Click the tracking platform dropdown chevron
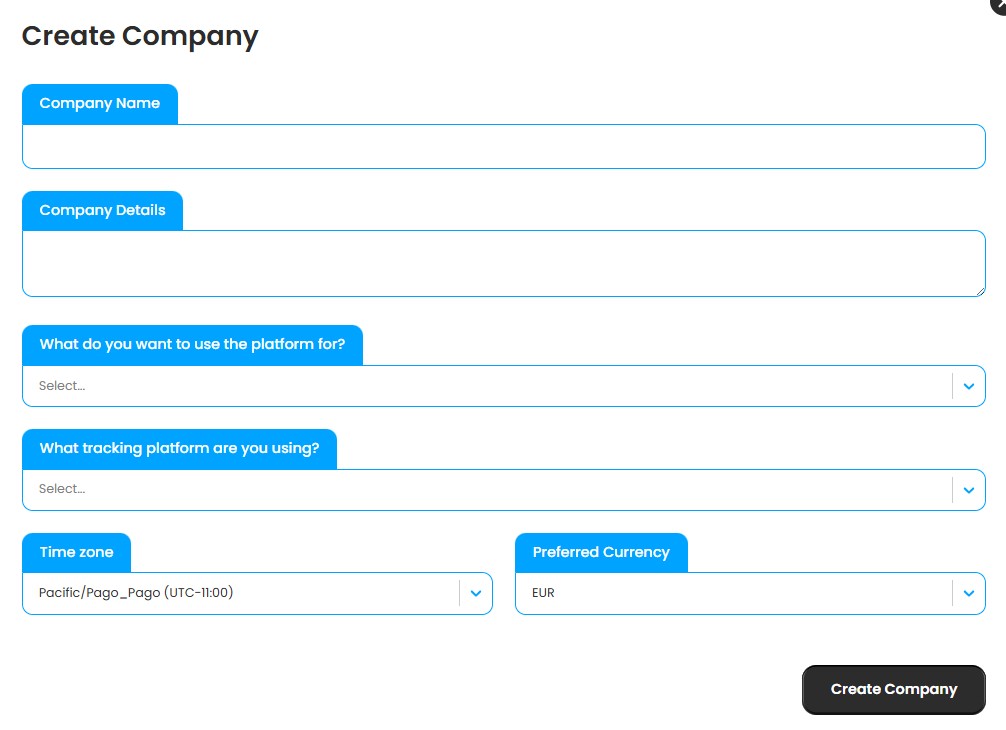The width and height of the screenshot is (1006, 730). tap(968, 490)
